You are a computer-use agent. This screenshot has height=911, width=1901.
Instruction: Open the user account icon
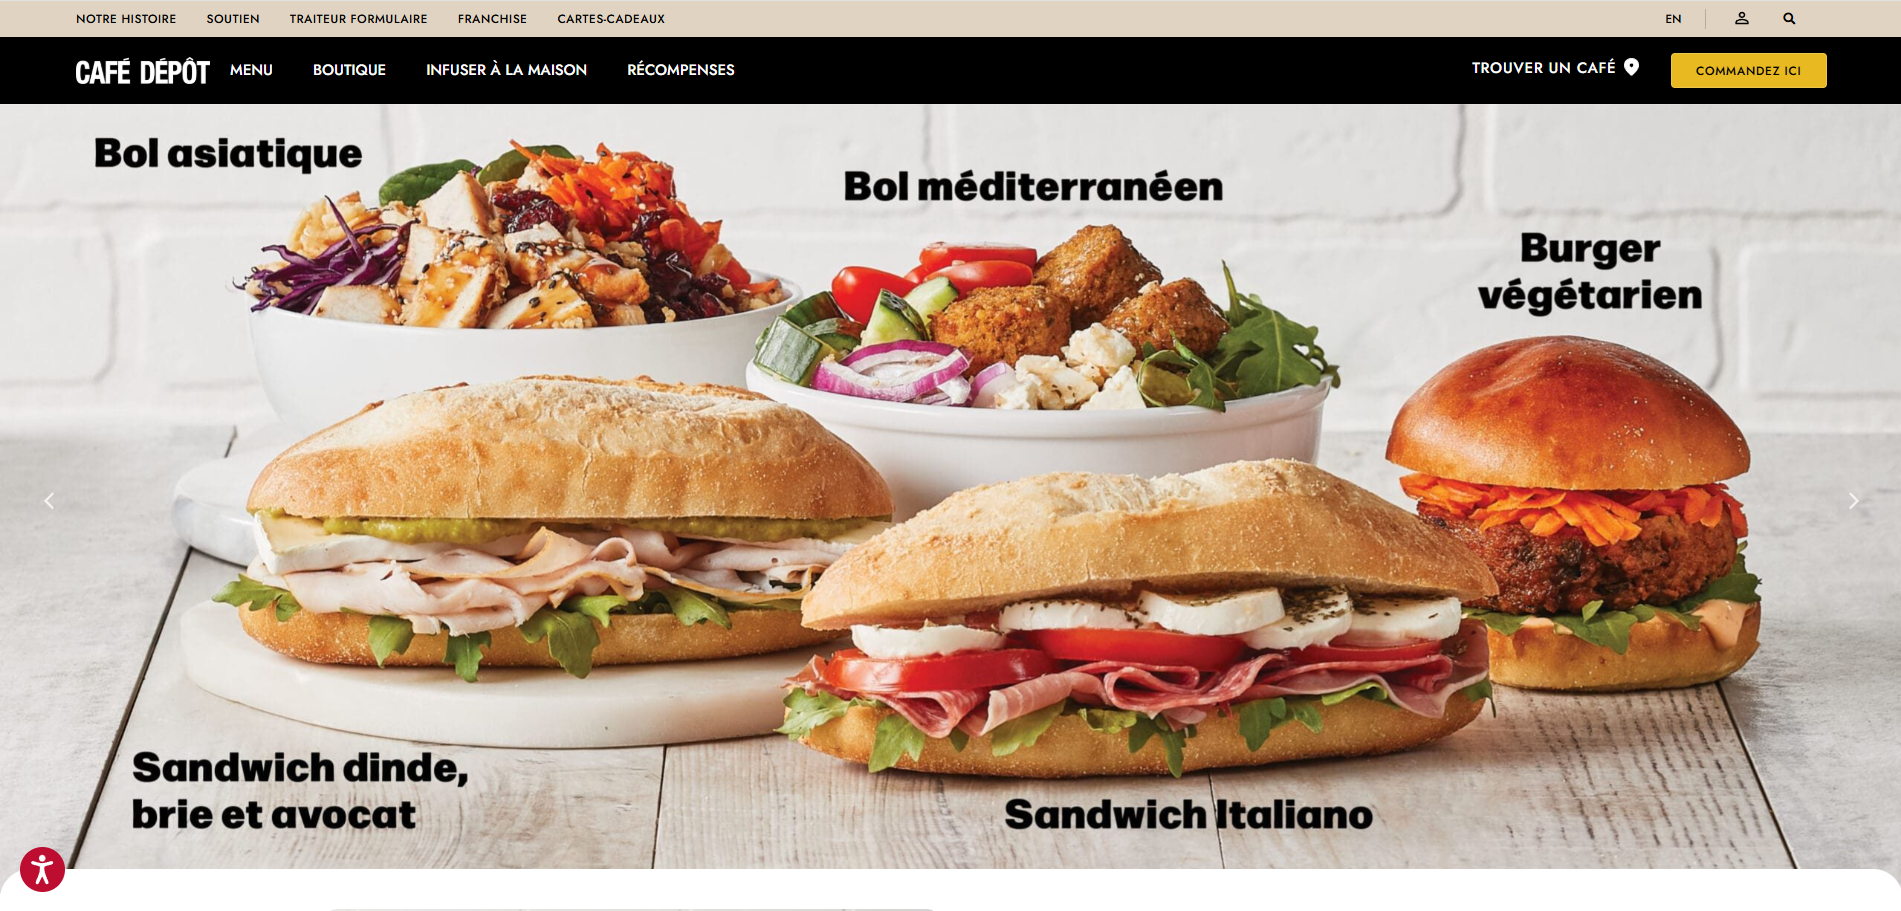tap(1741, 18)
